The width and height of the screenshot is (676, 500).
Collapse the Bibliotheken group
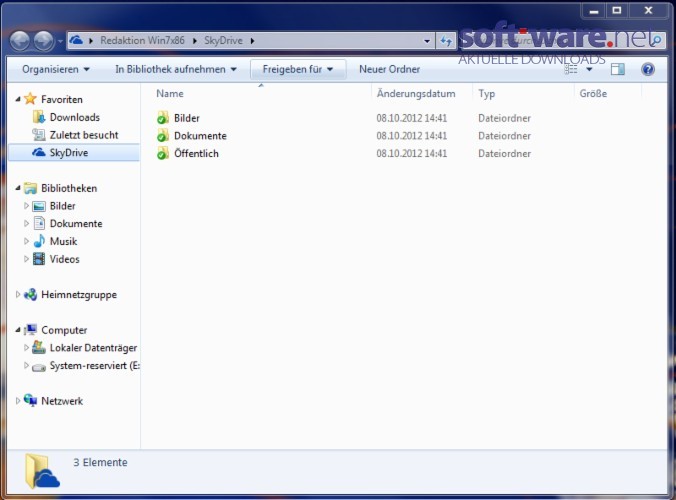(18, 188)
